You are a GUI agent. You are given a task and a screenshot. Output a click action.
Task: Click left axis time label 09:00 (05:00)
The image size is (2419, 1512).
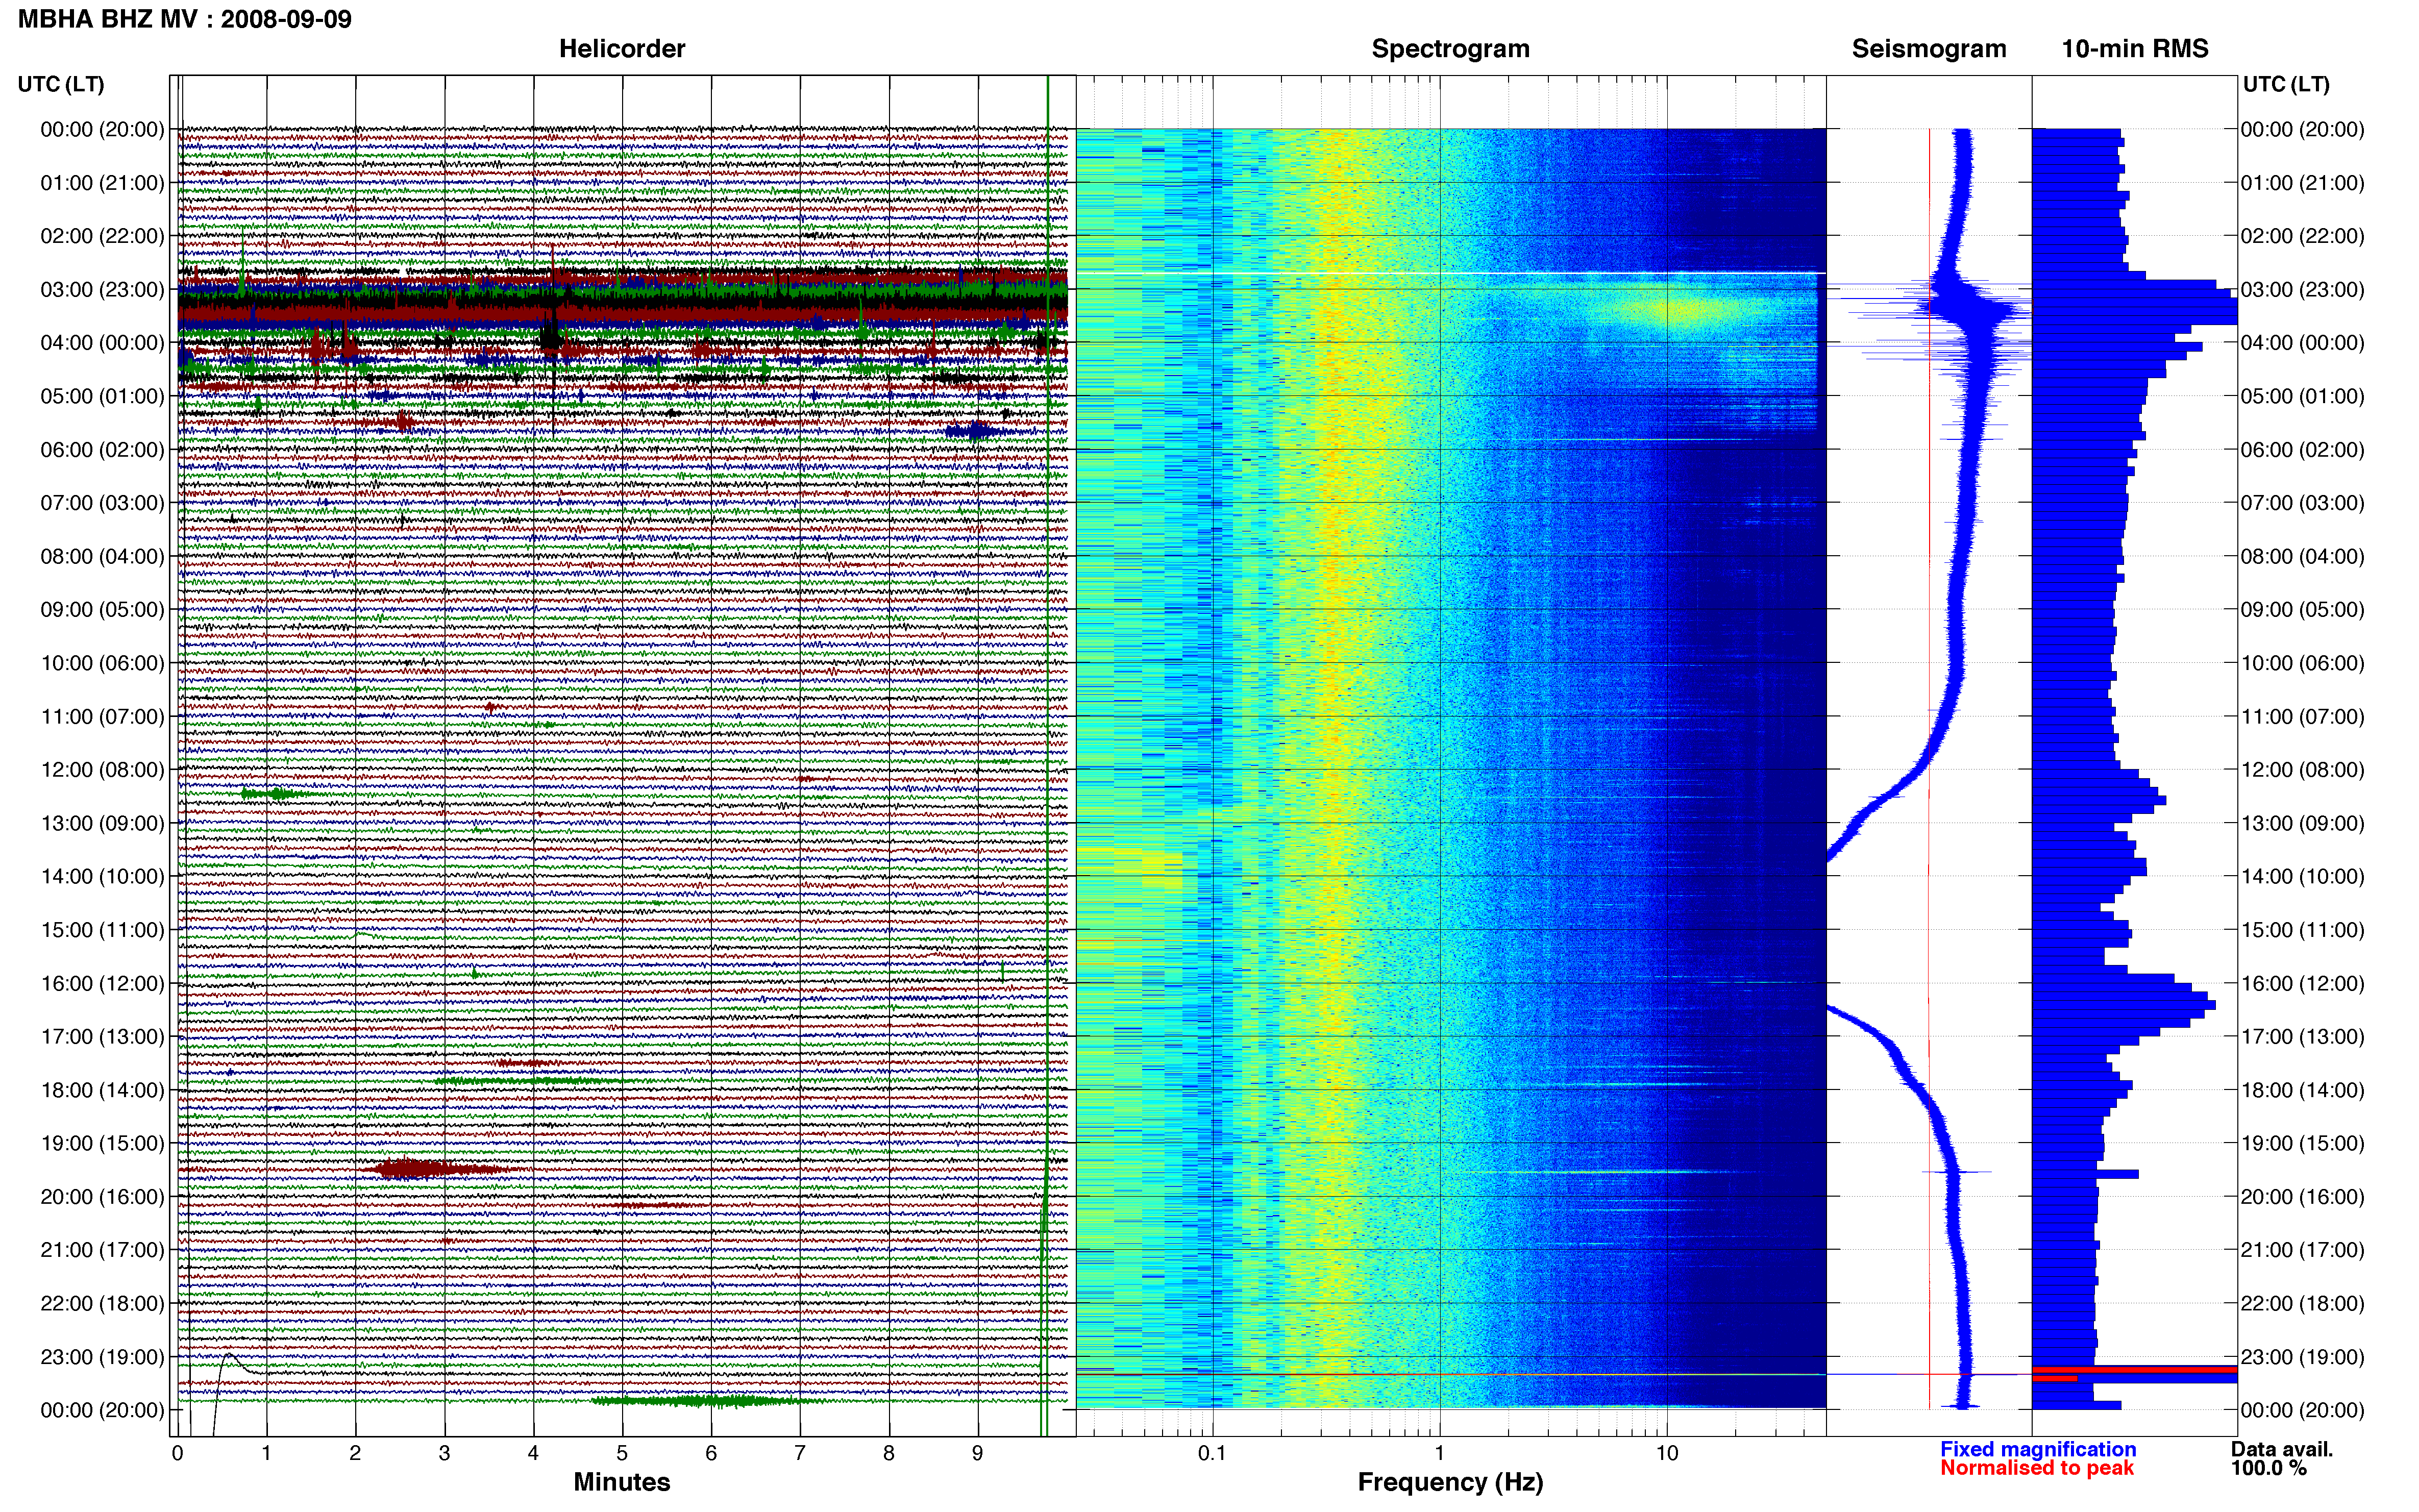[x=103, y=610]
